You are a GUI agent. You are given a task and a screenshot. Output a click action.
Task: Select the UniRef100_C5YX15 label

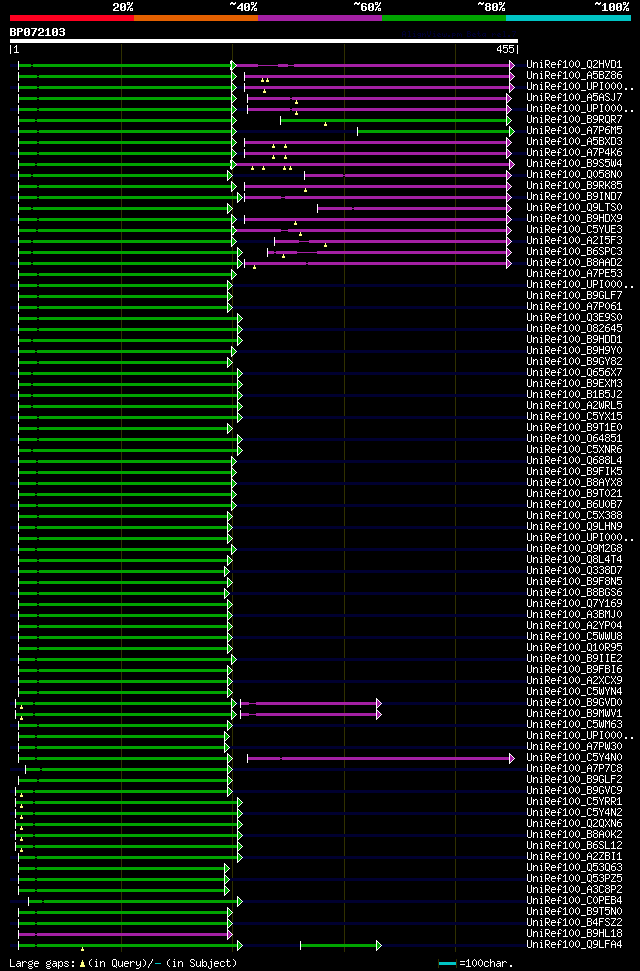click(574, 417)
